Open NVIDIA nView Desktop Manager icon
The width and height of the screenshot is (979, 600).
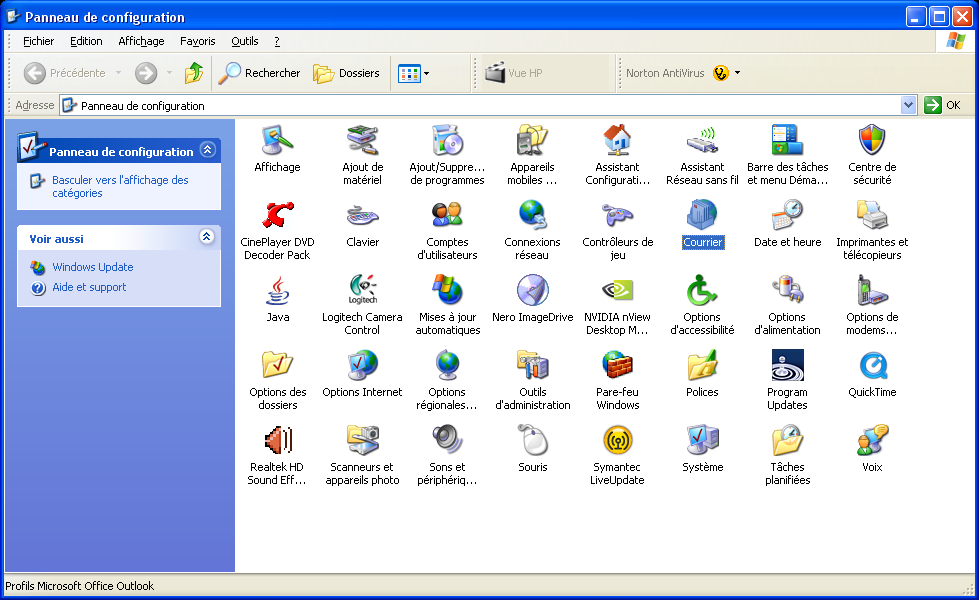pyautogui.click(x=617, y=291)
